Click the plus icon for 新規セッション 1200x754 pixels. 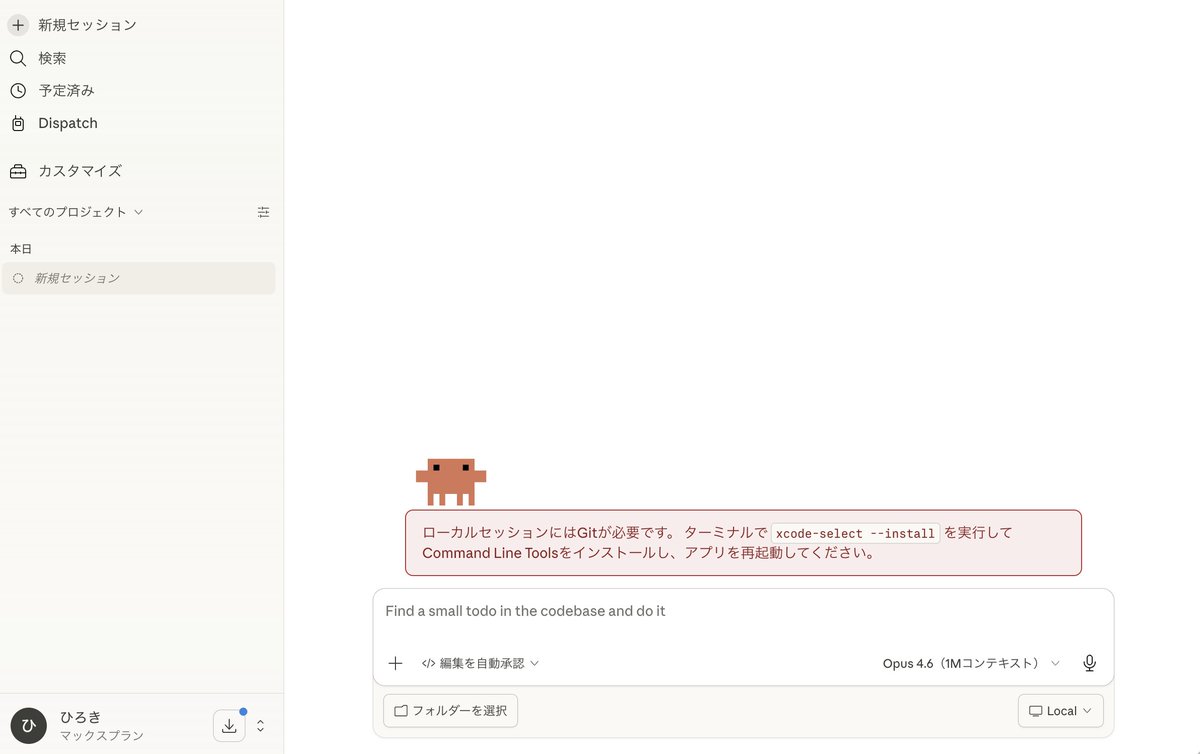pyautogui.click(x=18, y=25)
